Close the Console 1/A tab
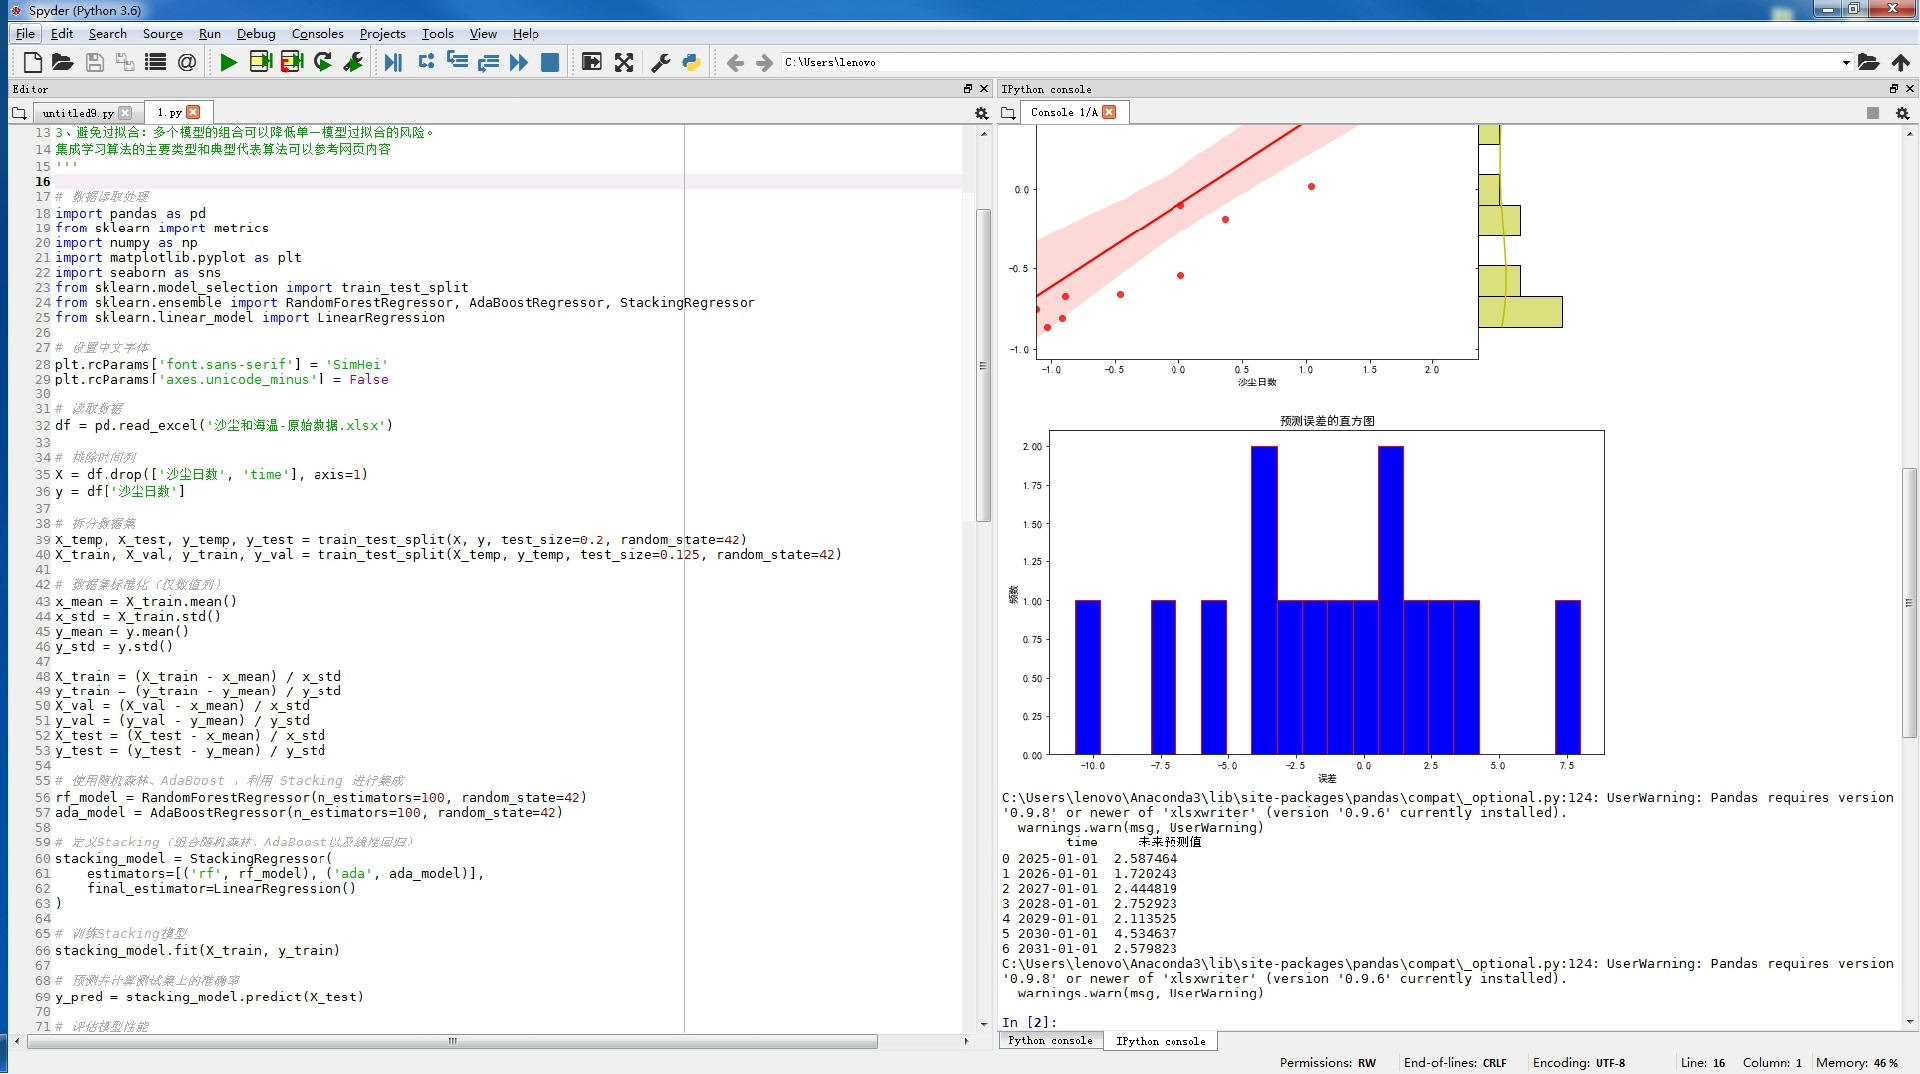This screenshot has height=1074, width=1920. pos(1109,112)
